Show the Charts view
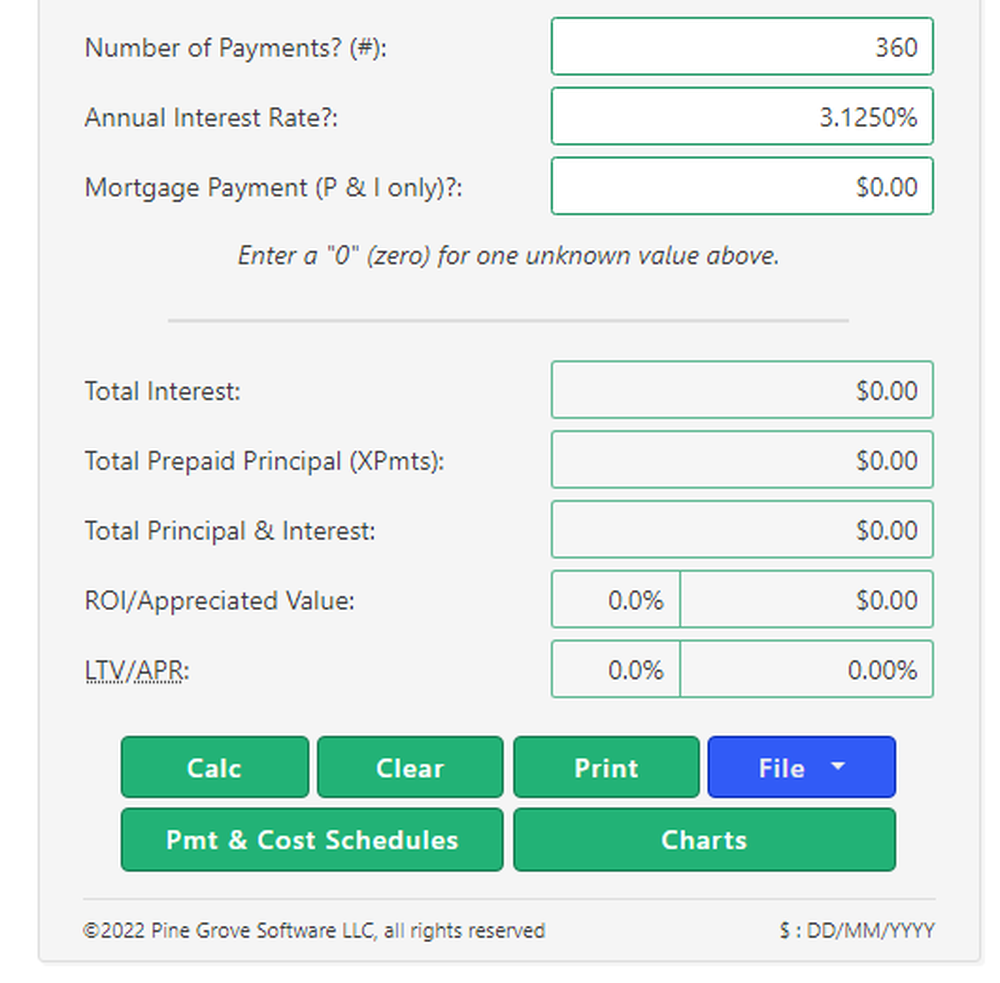 point(704,840)
